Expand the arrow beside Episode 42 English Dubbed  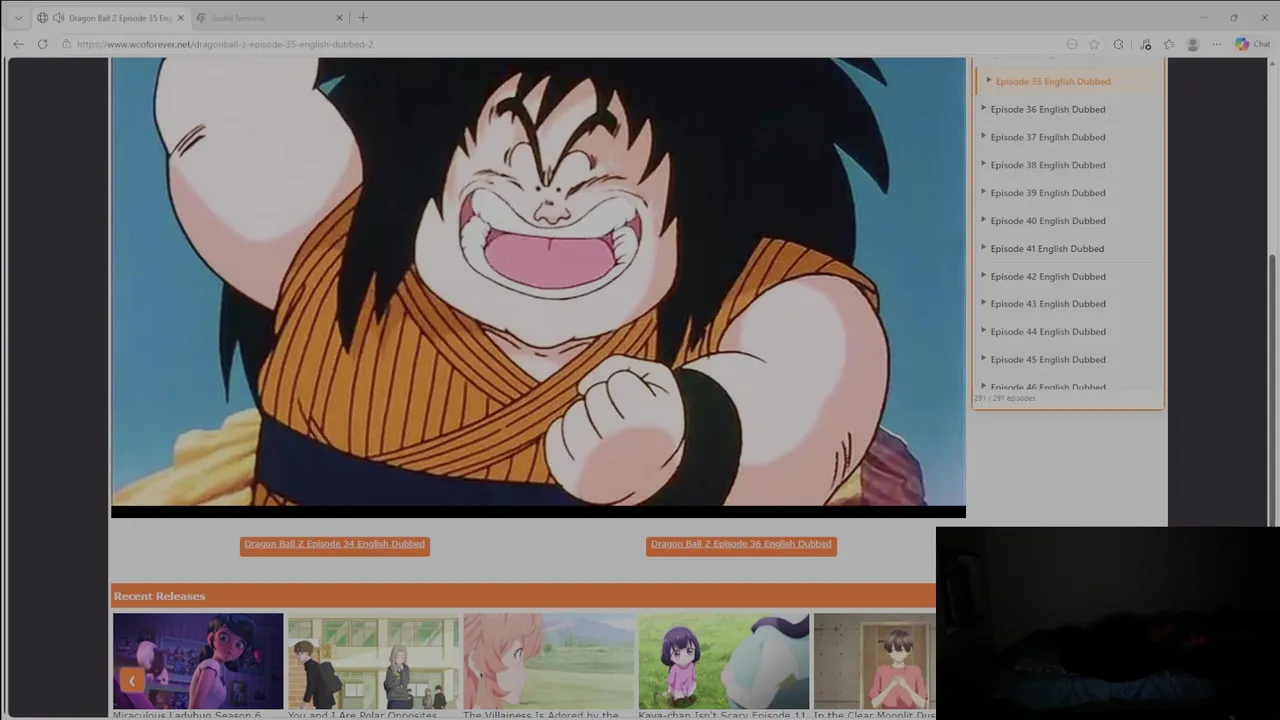click(983, 275)
